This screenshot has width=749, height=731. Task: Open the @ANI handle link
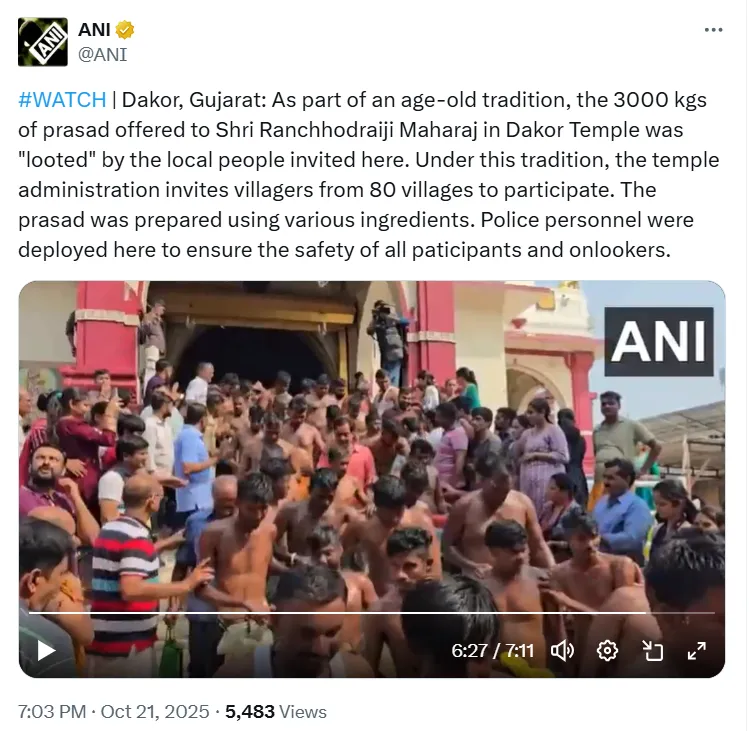103,54
